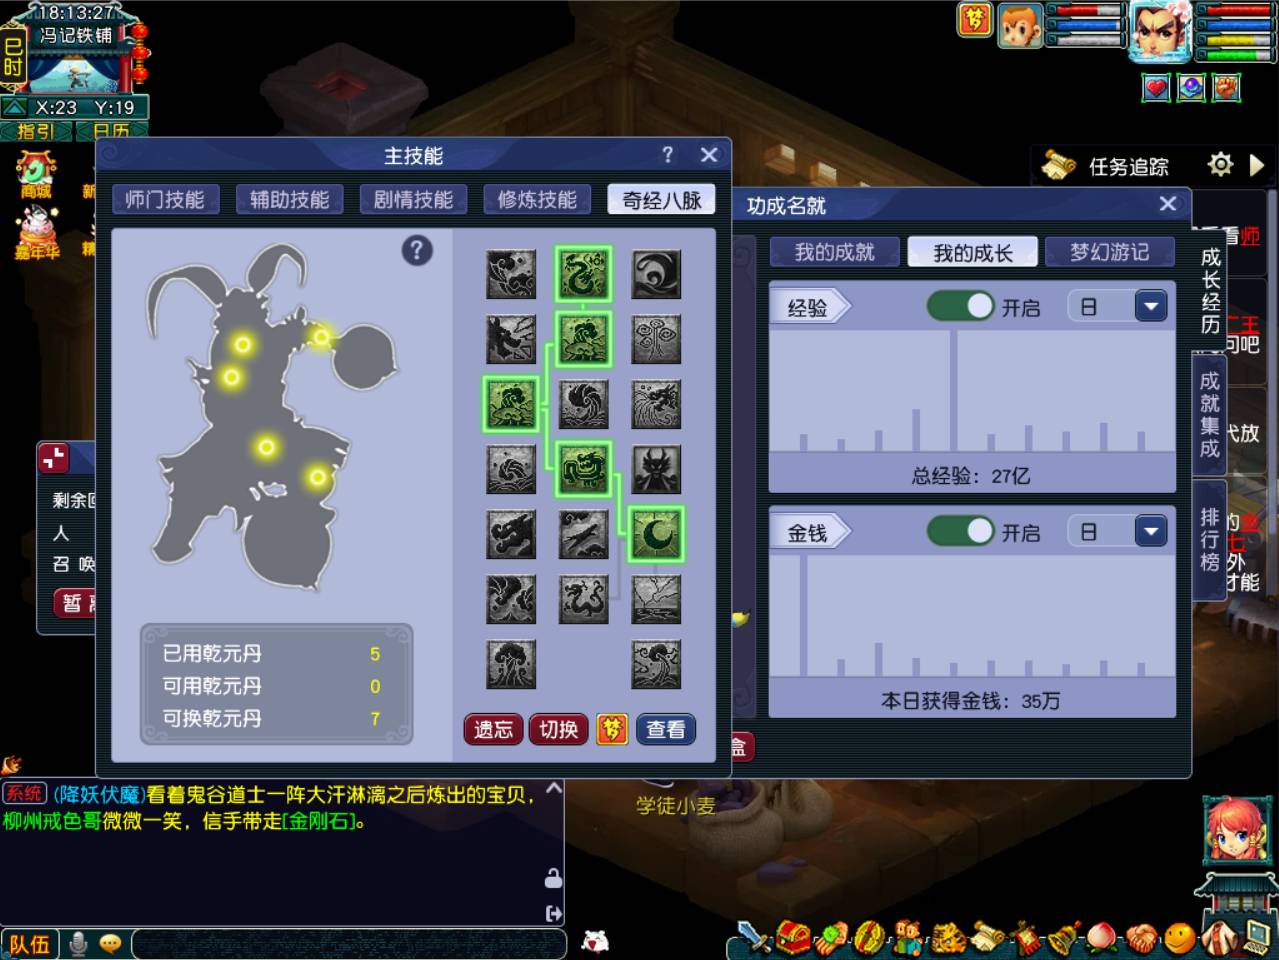Select the dragon head spraying water icon
The height and width of the screenshot is (960, 1279).
tap(657, 403)
